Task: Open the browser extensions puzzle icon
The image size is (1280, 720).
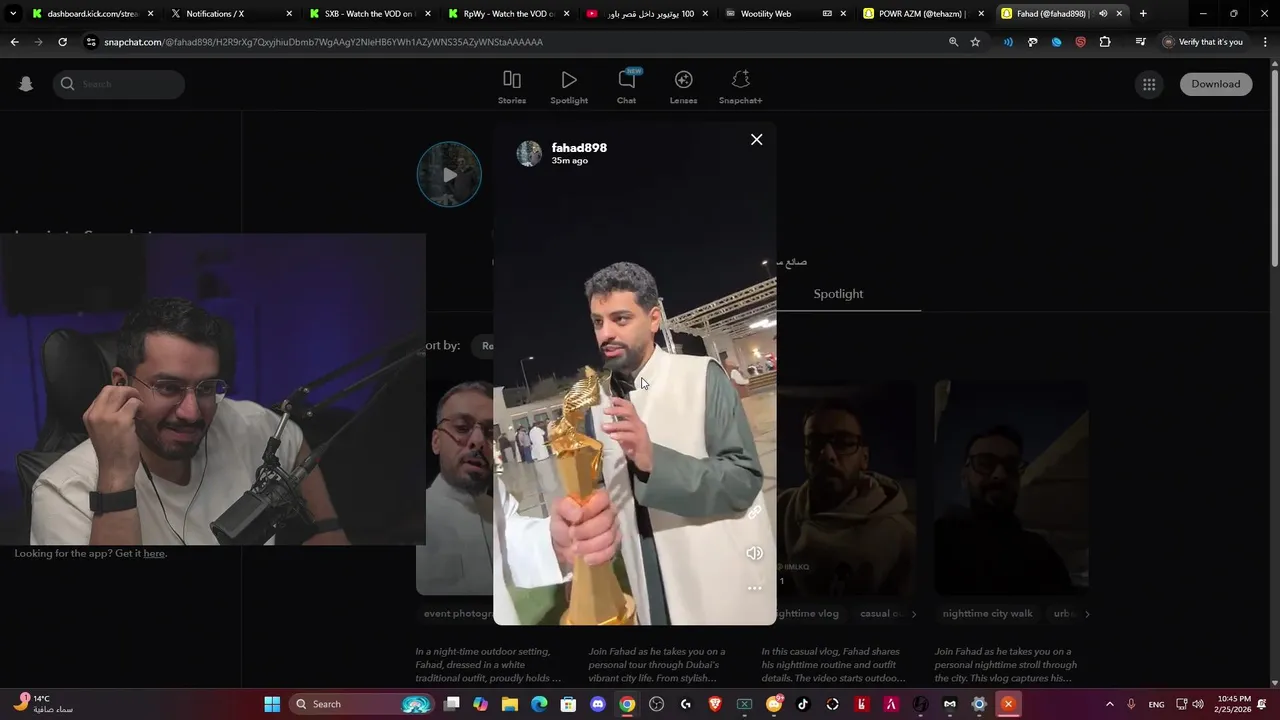Action: pyautogui.click(x=1105, y=42)
